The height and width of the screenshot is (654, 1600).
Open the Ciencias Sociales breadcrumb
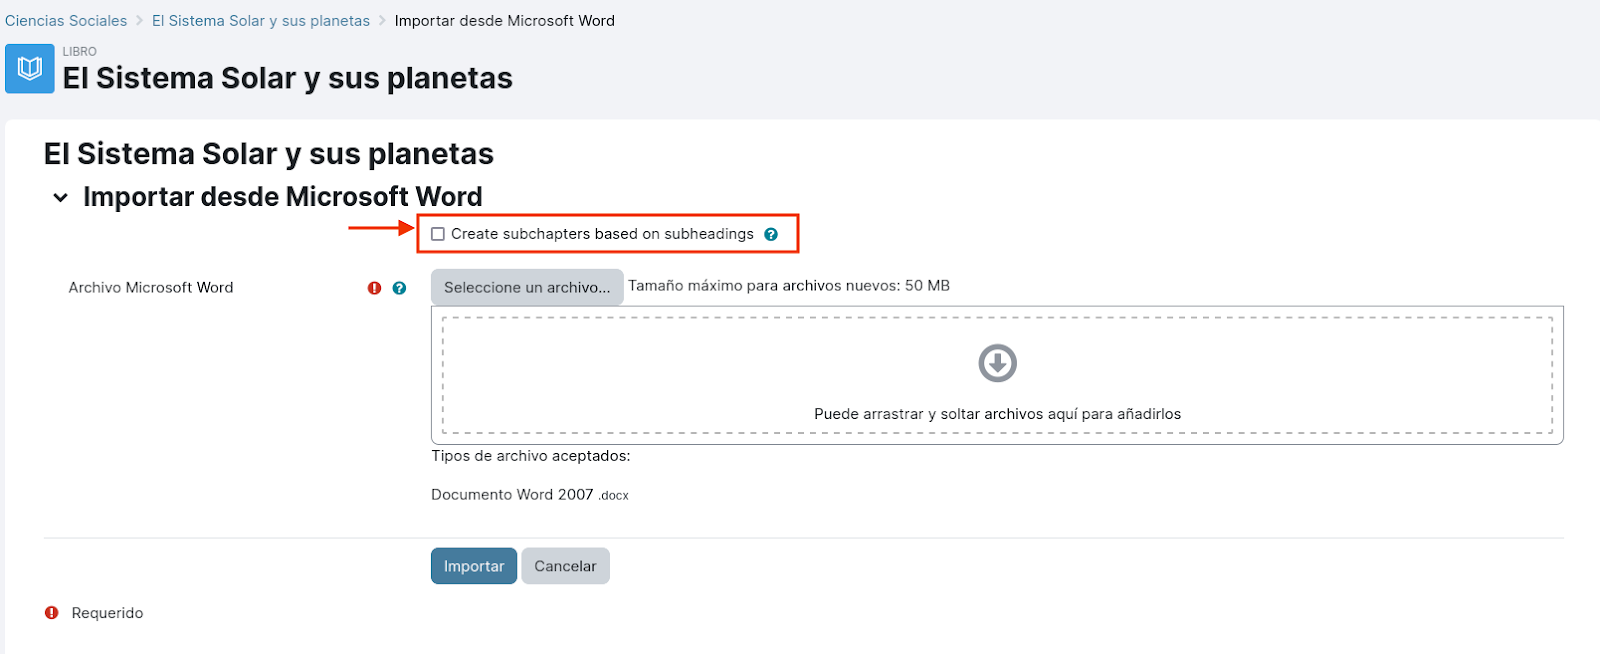[x=66, y=21]
